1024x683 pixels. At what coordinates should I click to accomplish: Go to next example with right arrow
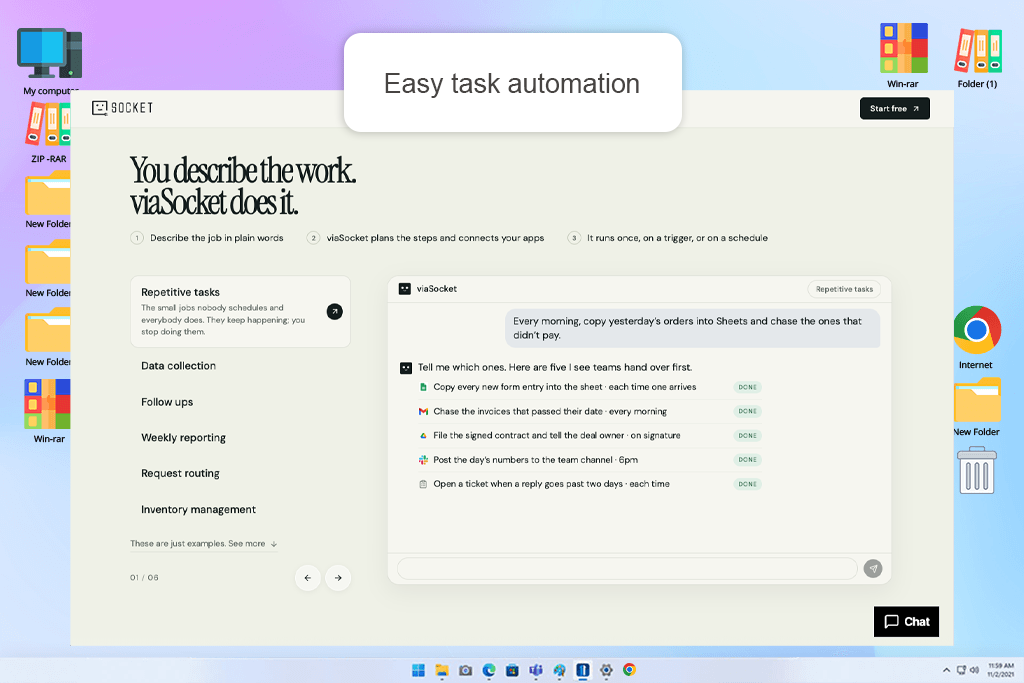(x=338, y=578)
